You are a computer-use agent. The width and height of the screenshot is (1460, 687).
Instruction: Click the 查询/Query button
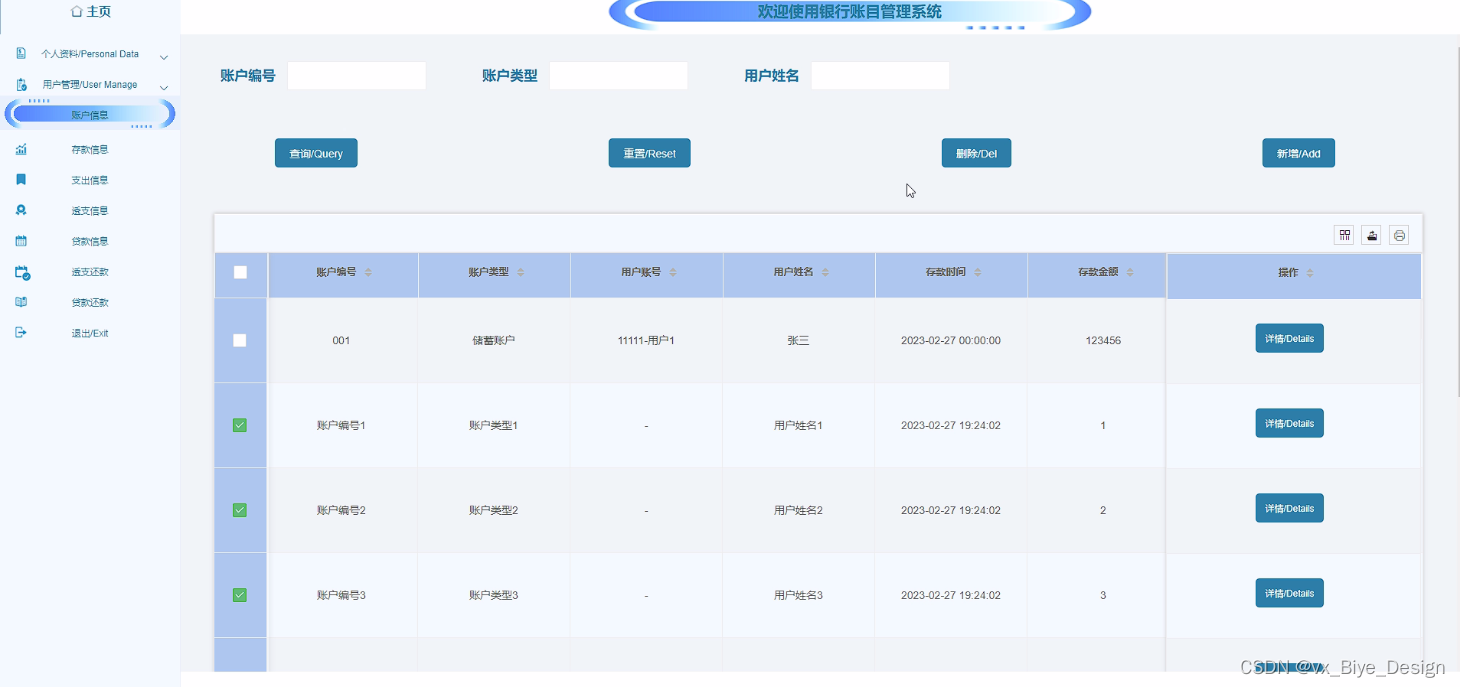point(316,153)
